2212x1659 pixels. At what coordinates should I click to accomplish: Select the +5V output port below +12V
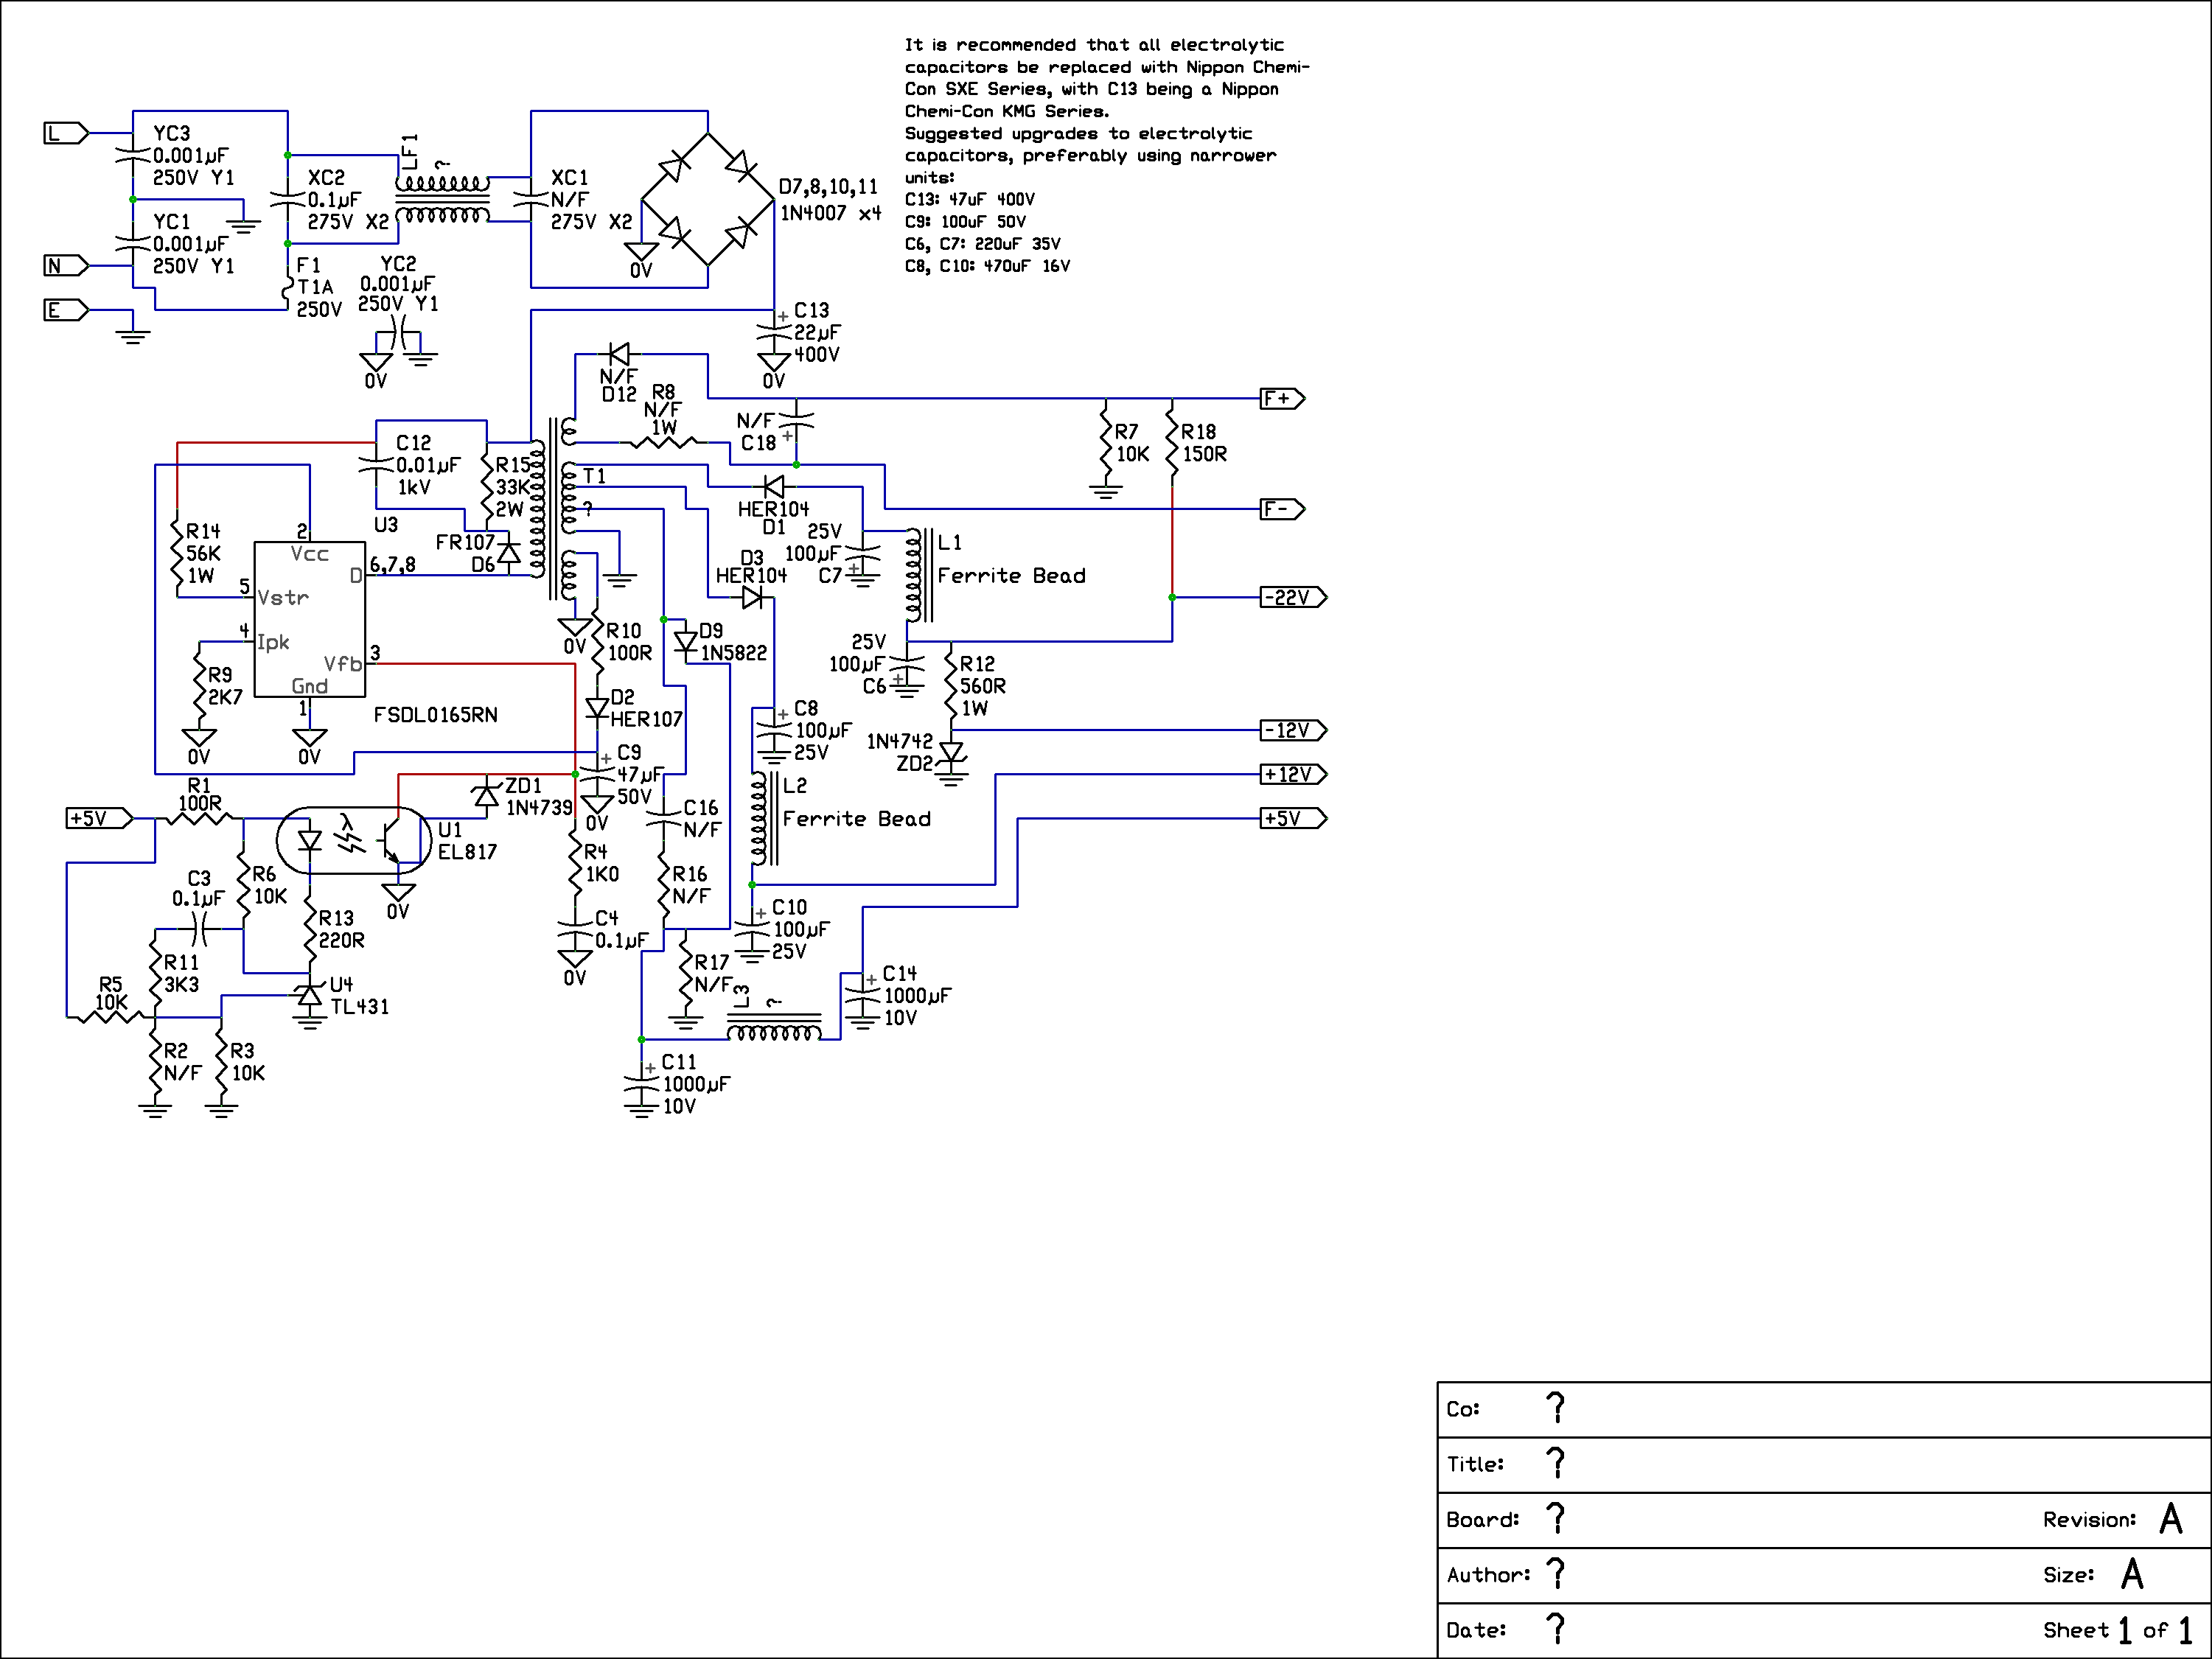point(1294,818)
